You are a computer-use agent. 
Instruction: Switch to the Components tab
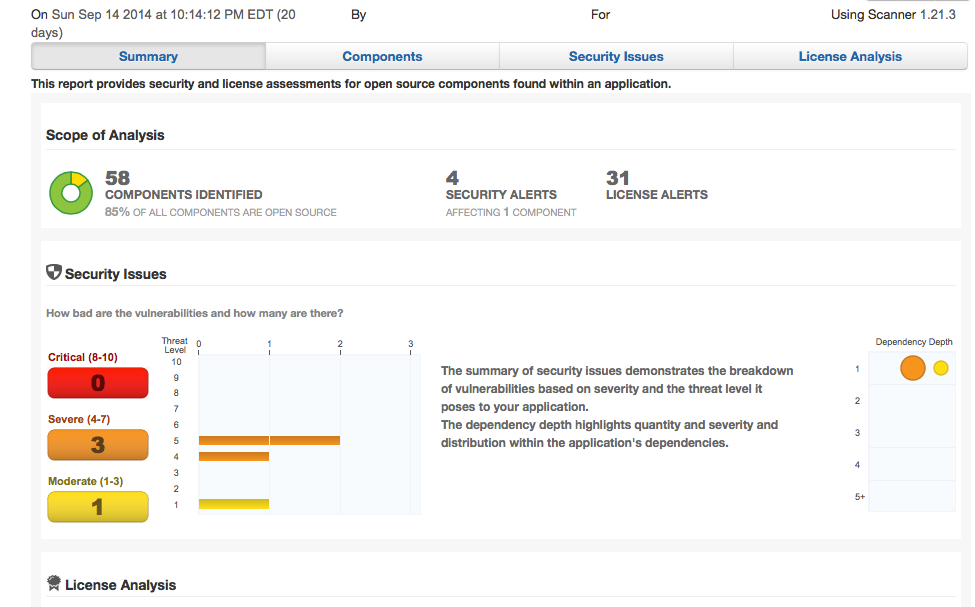click(x=382, y=57)
